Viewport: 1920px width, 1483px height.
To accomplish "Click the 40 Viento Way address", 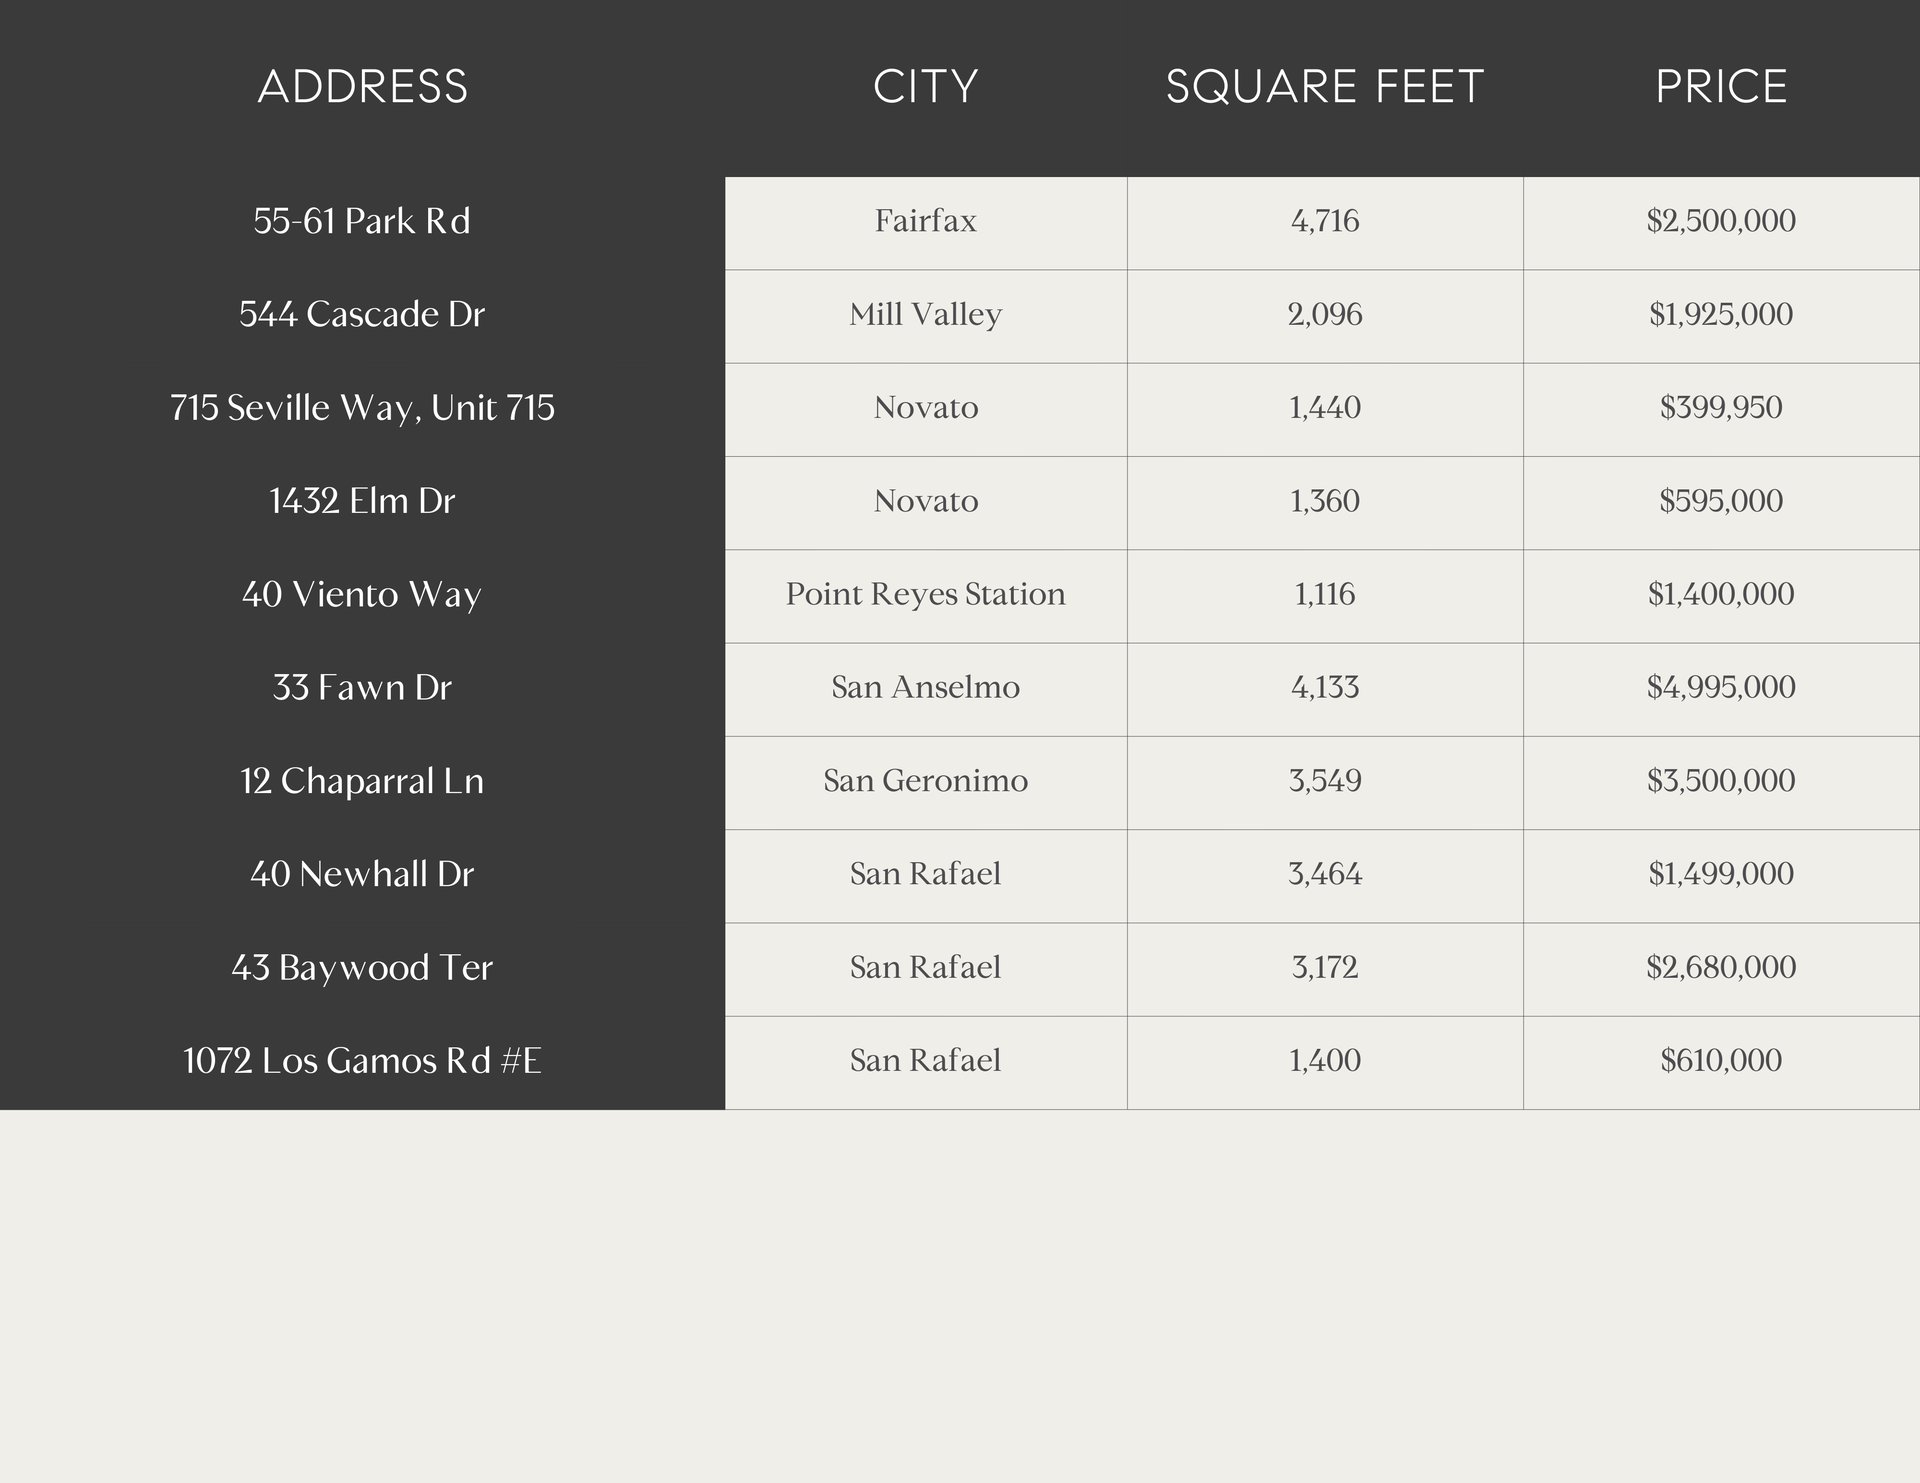I will point(362,594).
